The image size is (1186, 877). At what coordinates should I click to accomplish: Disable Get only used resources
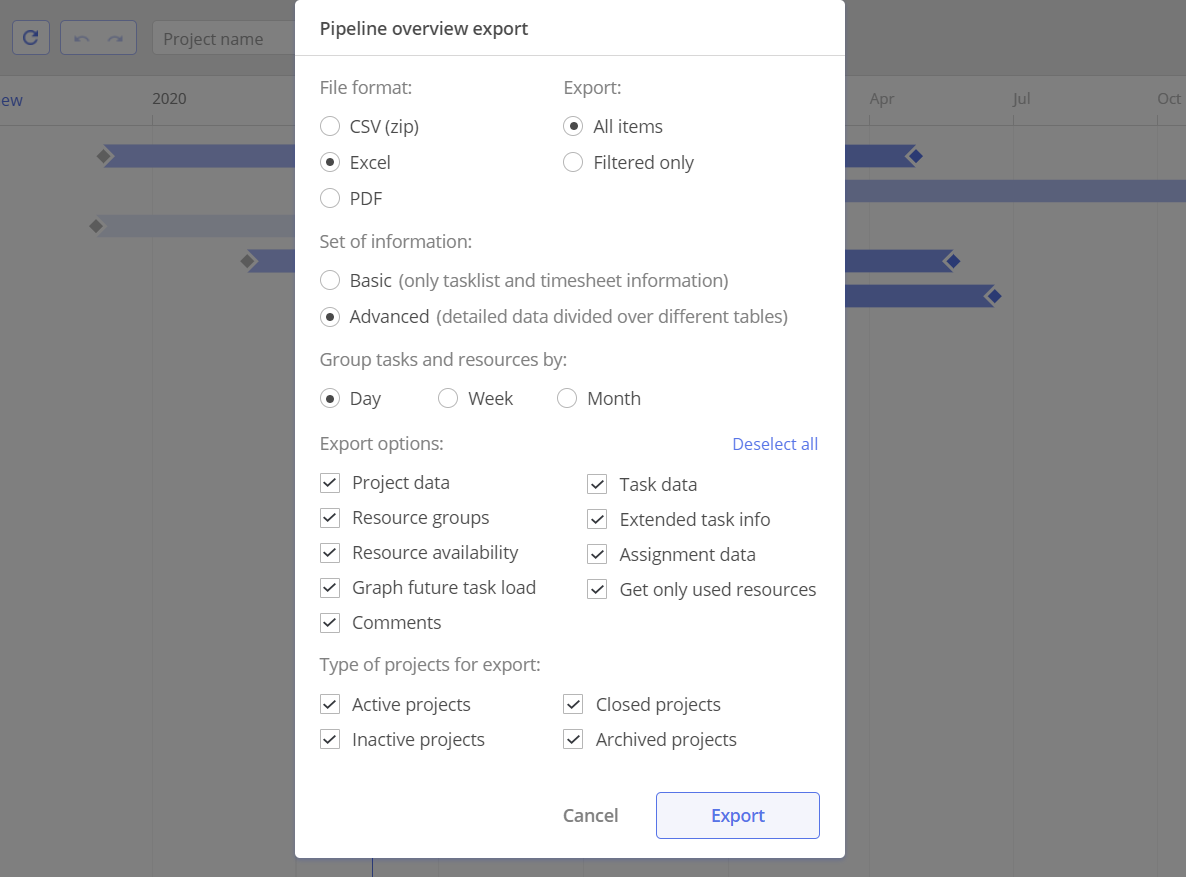pos(598,589)
